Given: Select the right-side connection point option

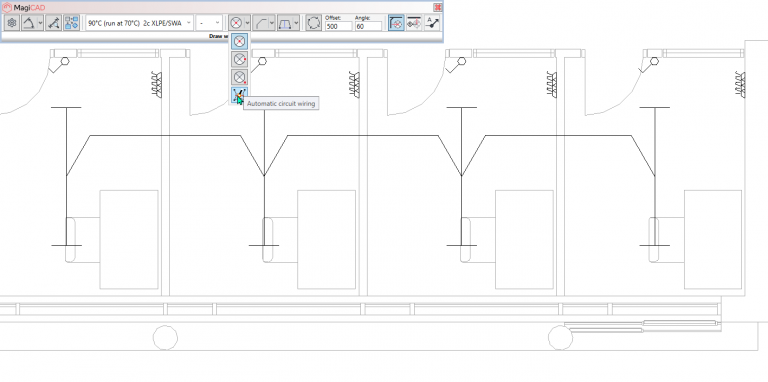Looking at the screenshot, I should (x=240, y=60).
